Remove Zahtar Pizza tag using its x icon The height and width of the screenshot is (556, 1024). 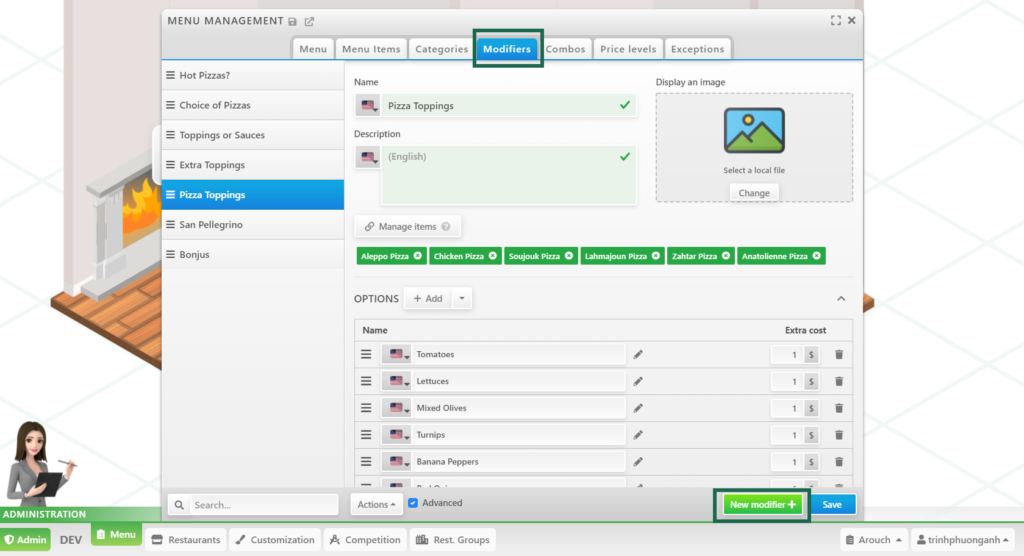[726, 256]
